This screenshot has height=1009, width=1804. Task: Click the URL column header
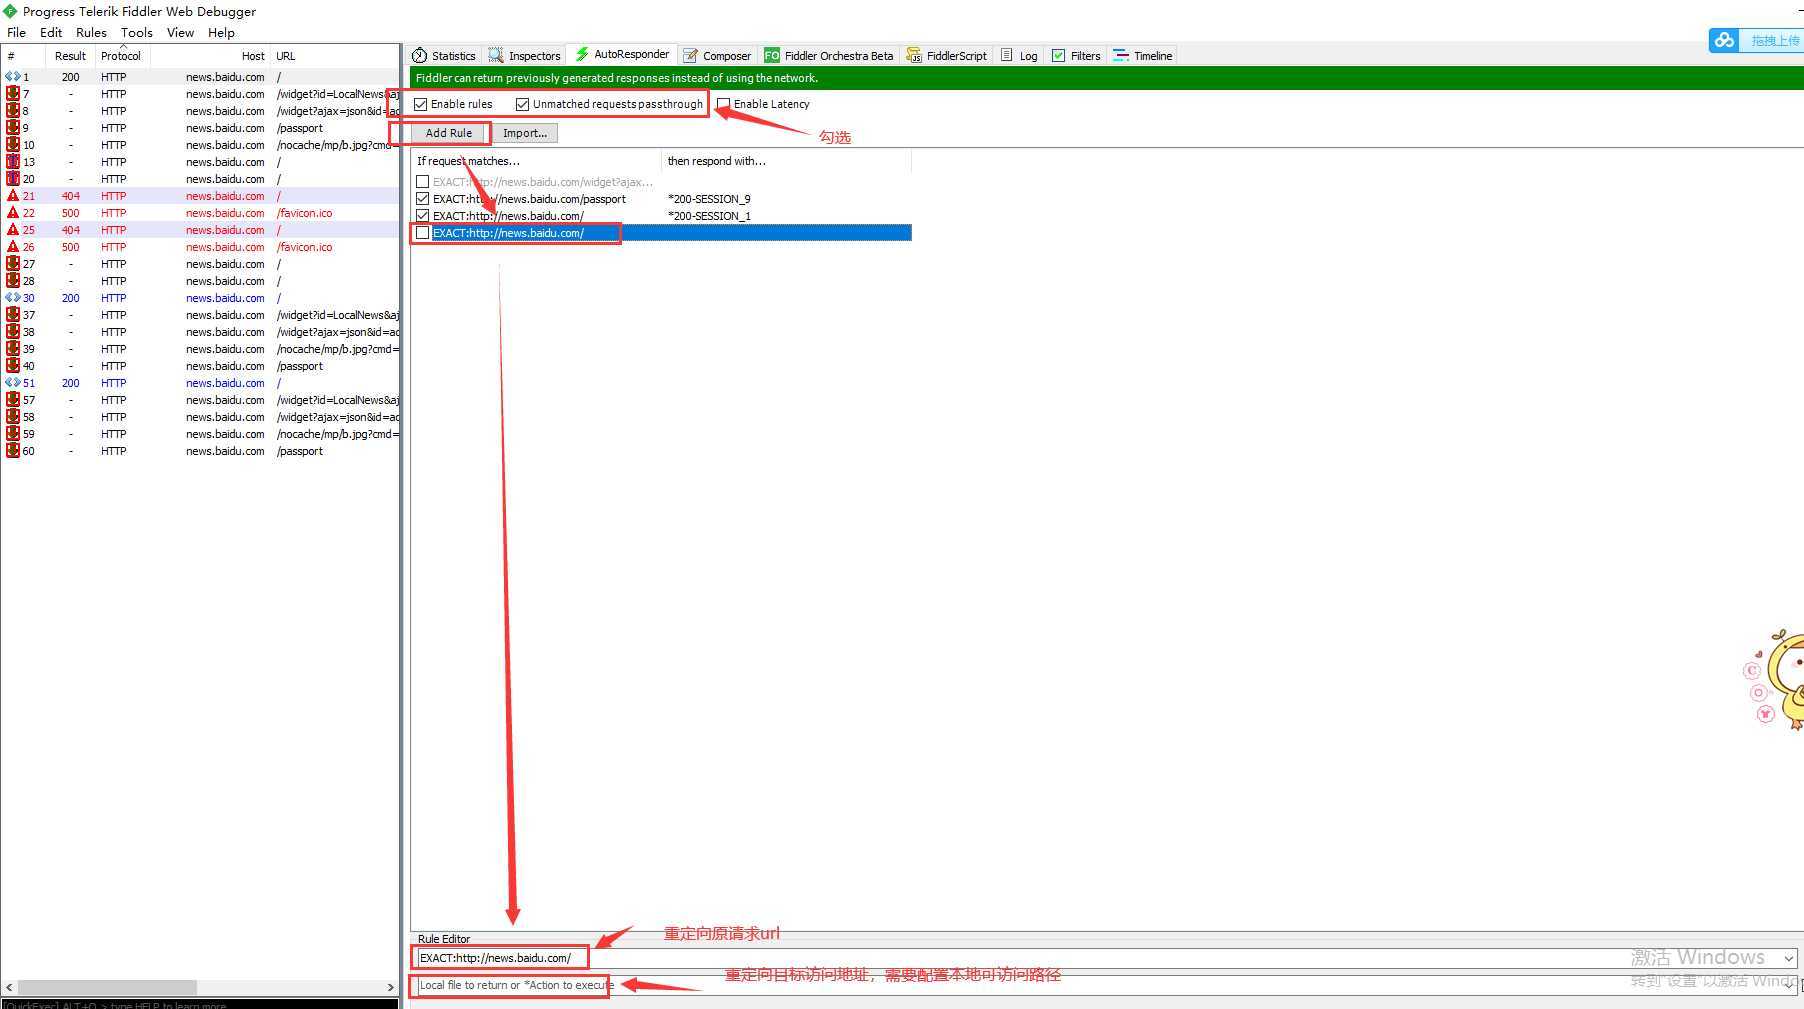point(335,56)
